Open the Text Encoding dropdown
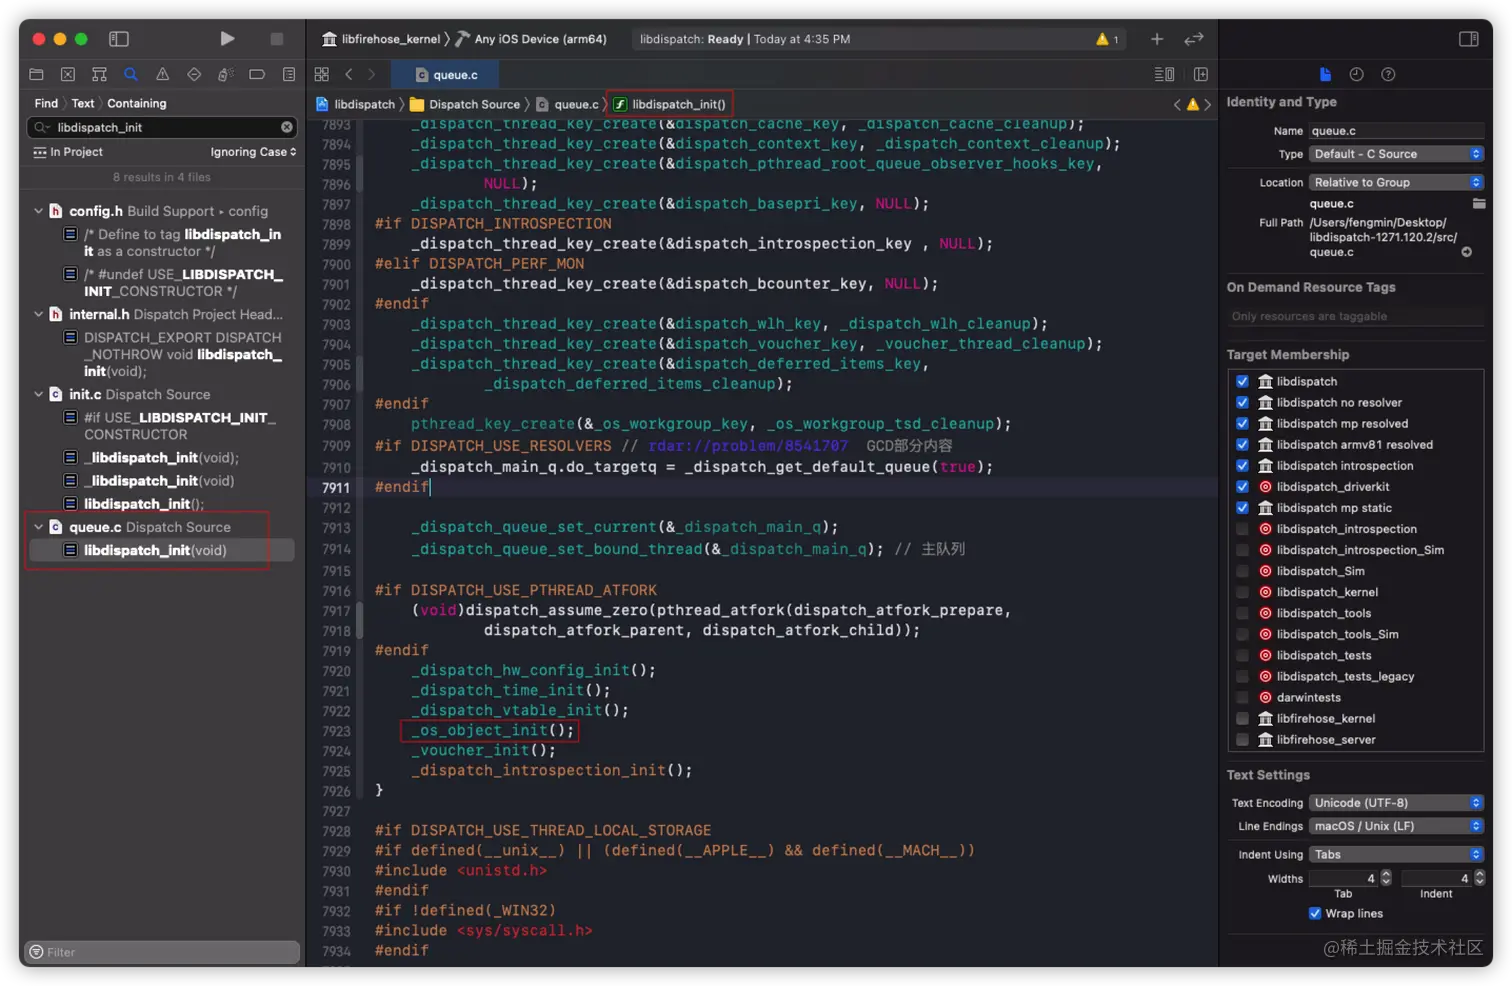This screenshot has height=986, width=1512. (1396, 803)
